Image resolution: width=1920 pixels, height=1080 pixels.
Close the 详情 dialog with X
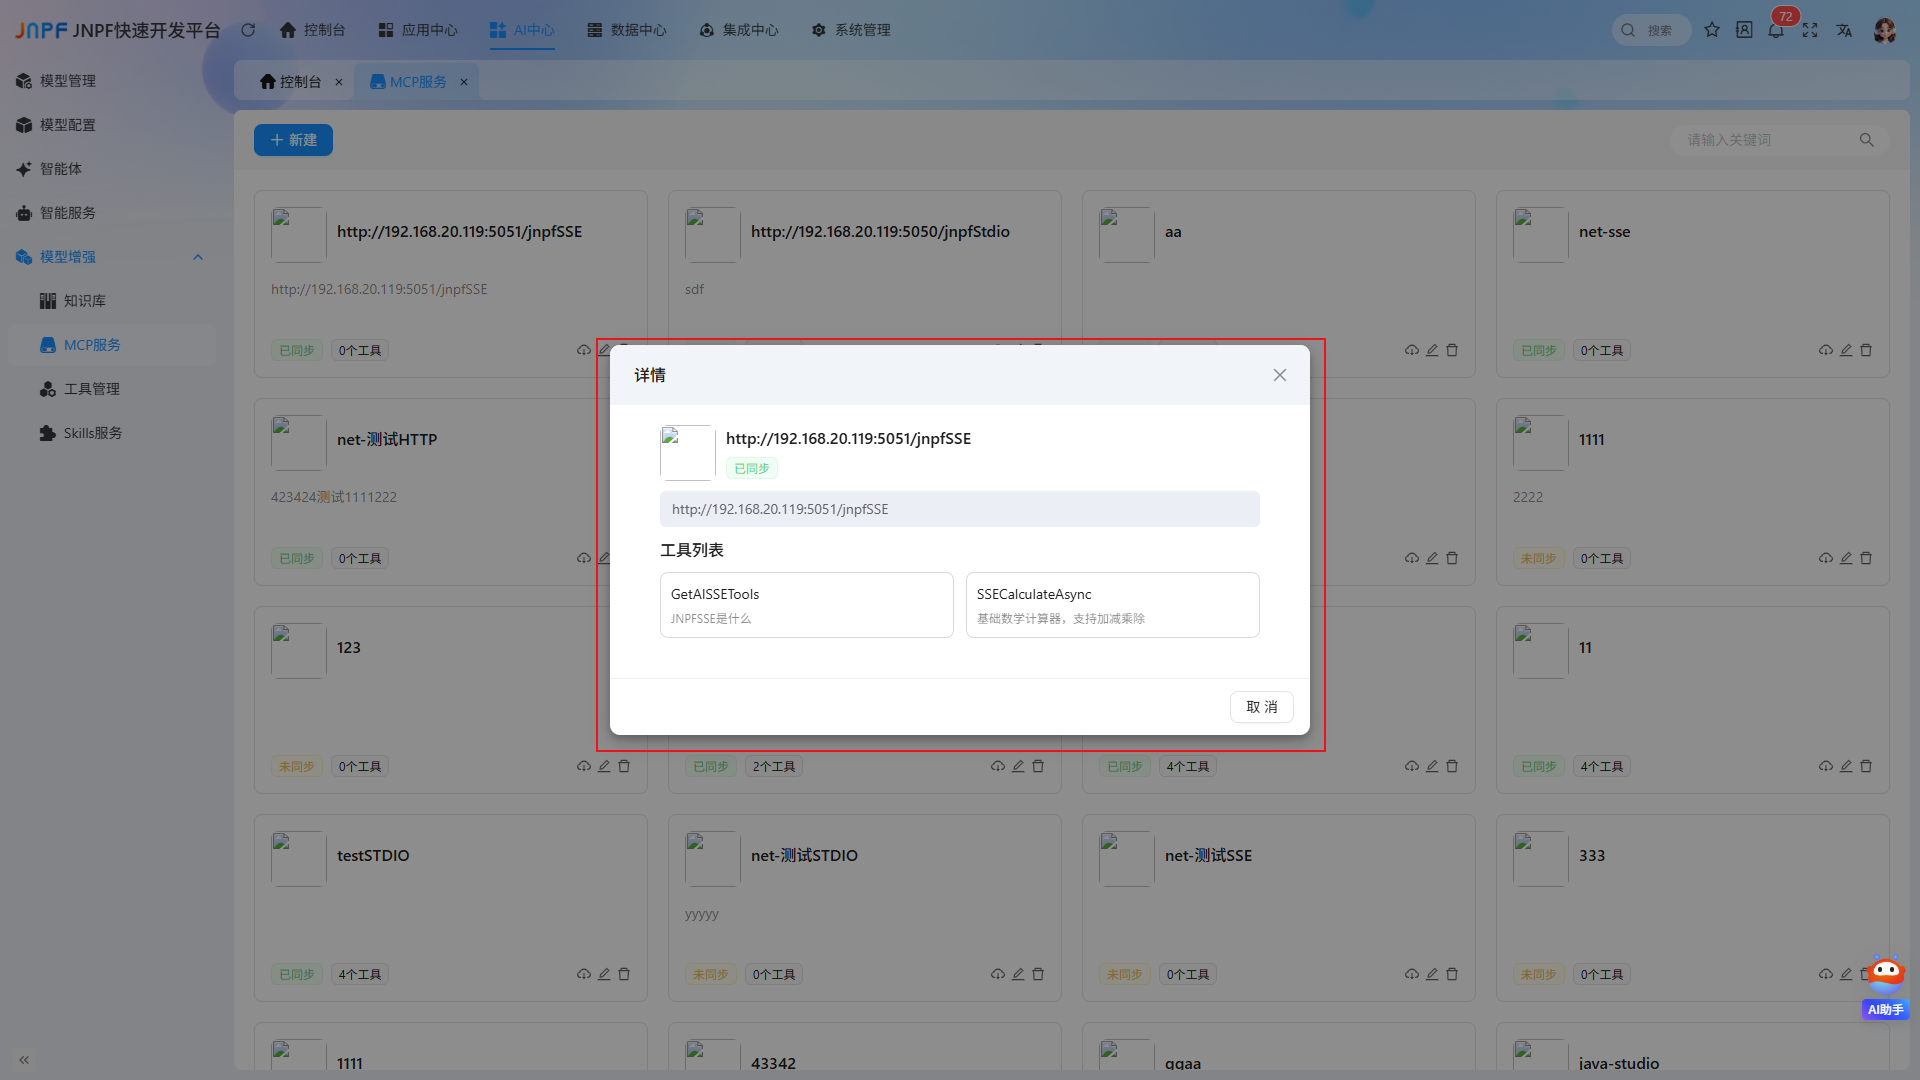1279,375
